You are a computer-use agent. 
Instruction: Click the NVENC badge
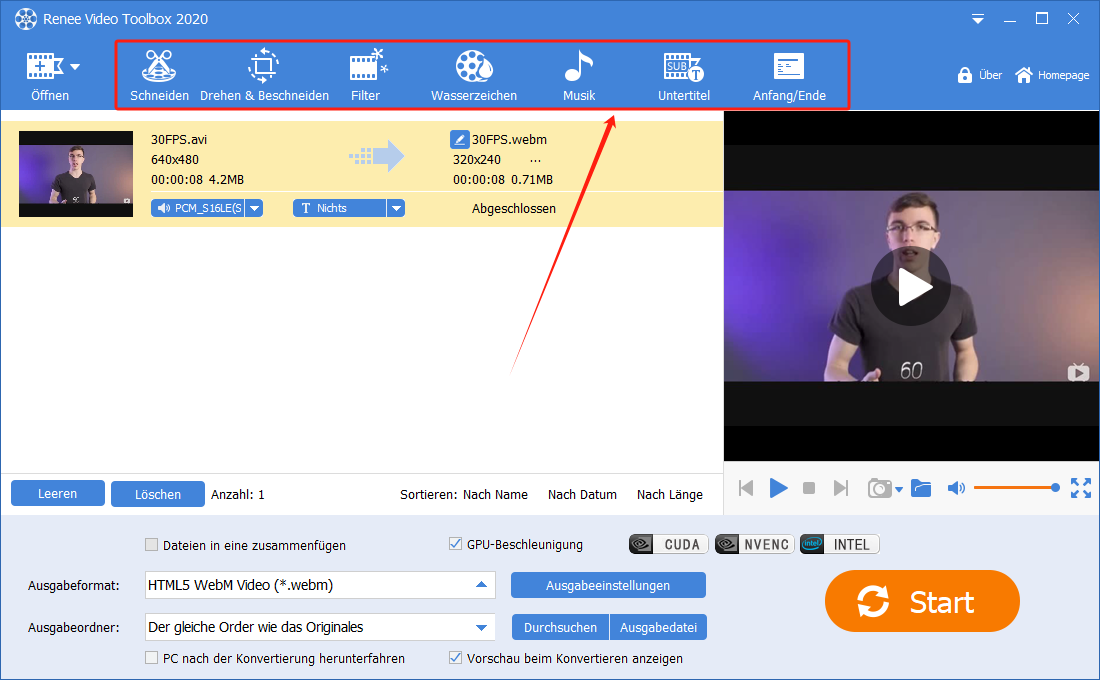pyautogui.click(x=754, y=545)
